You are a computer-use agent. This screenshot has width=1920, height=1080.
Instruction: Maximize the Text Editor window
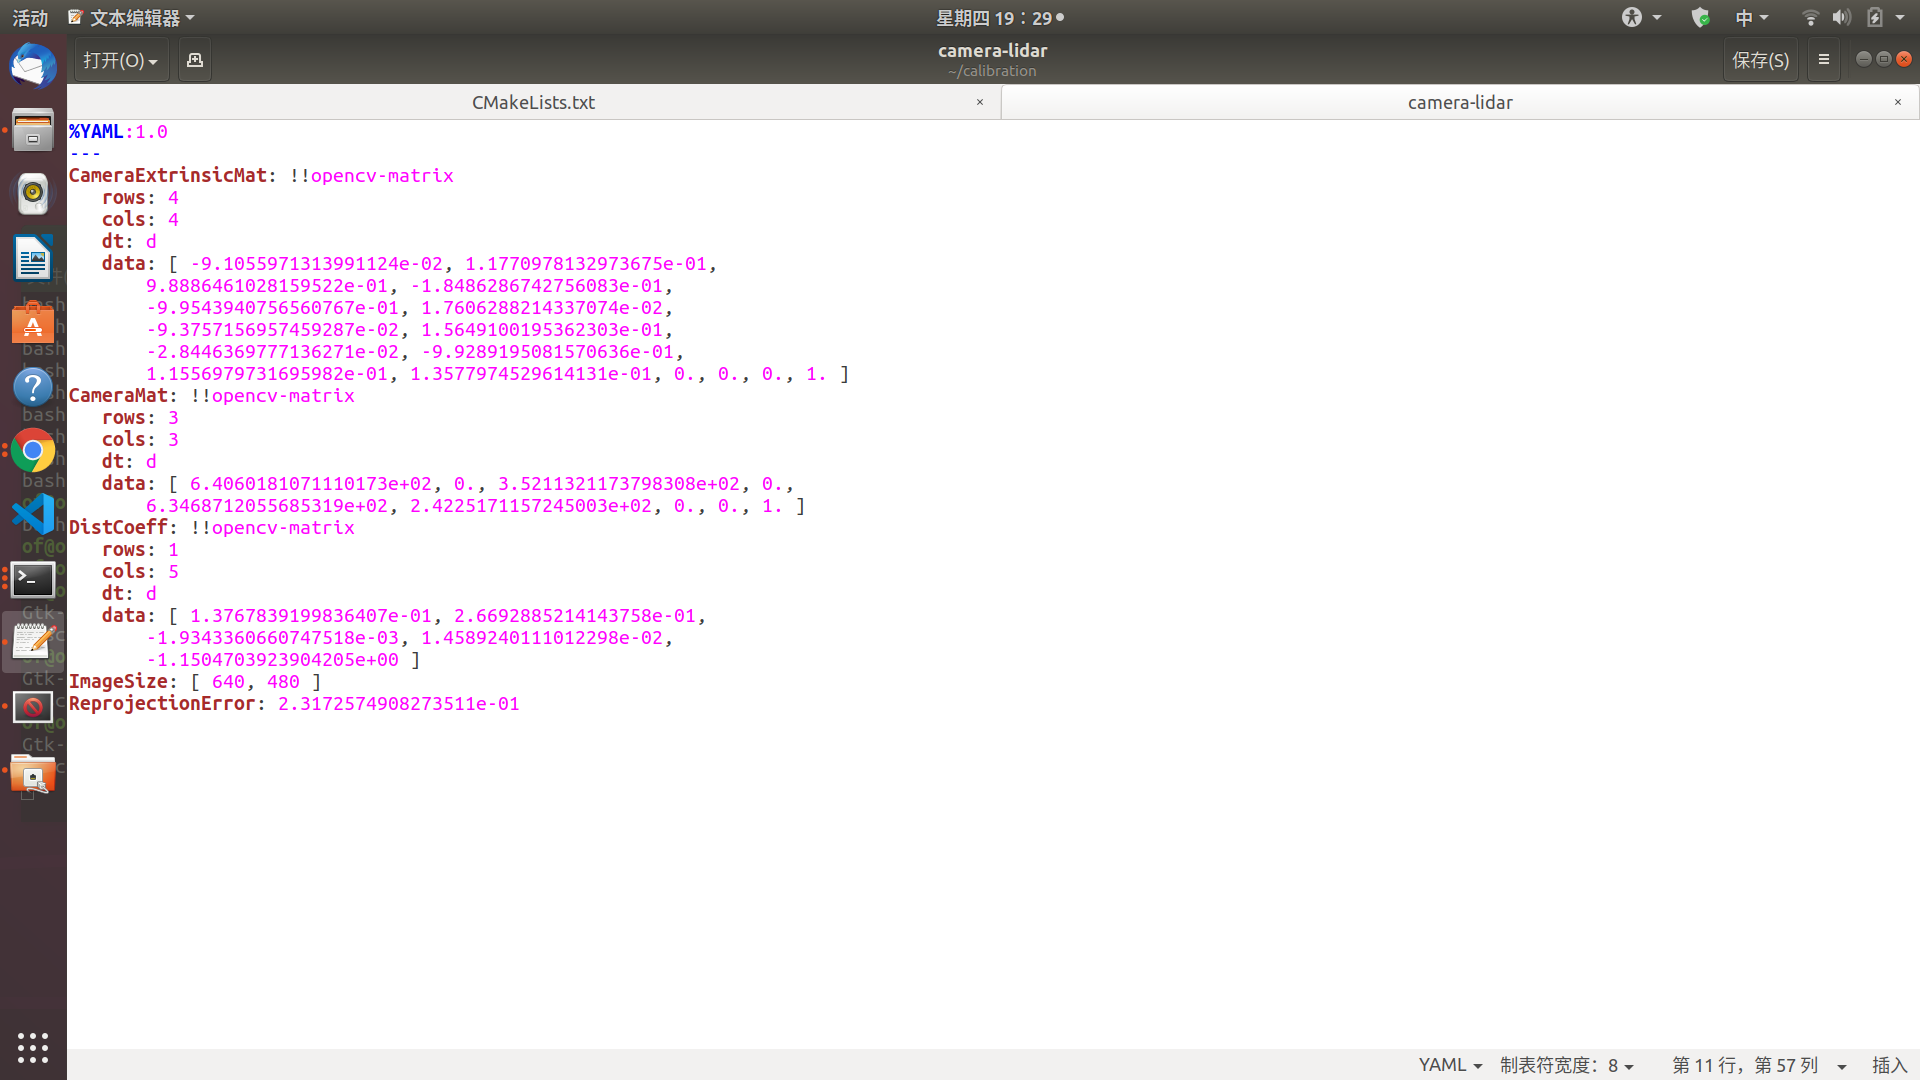1884,59
